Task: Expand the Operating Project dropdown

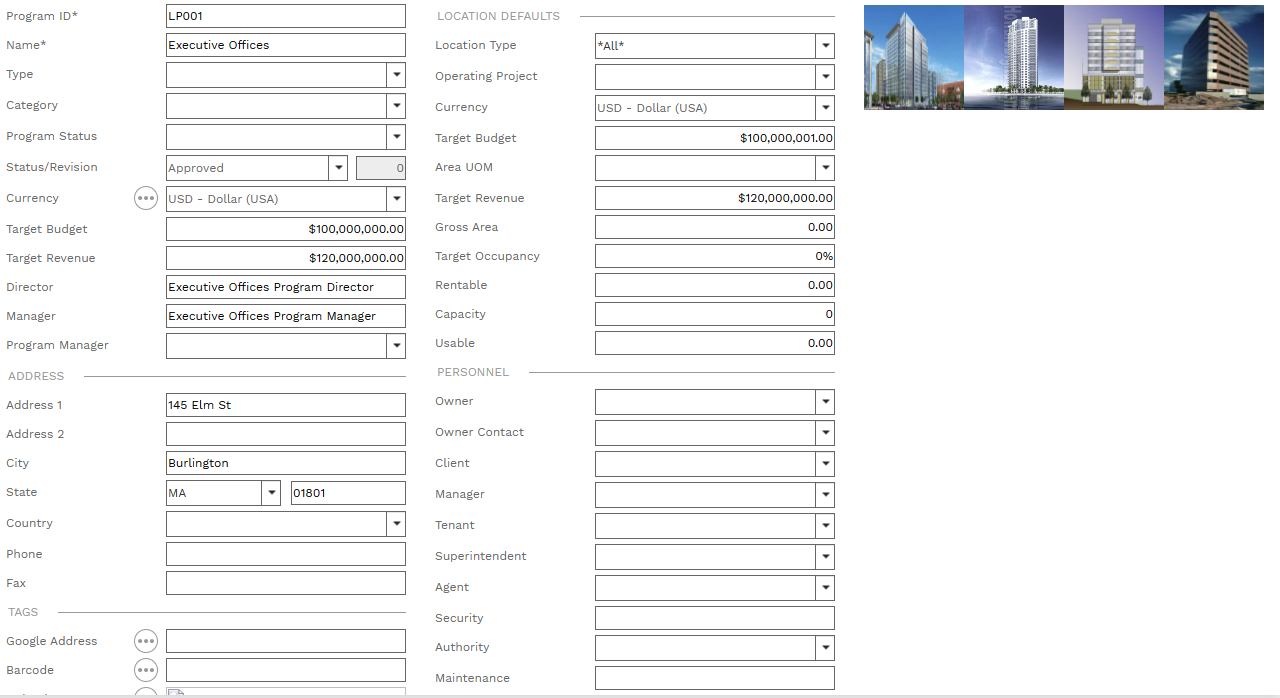Action: tap(825, 77)
